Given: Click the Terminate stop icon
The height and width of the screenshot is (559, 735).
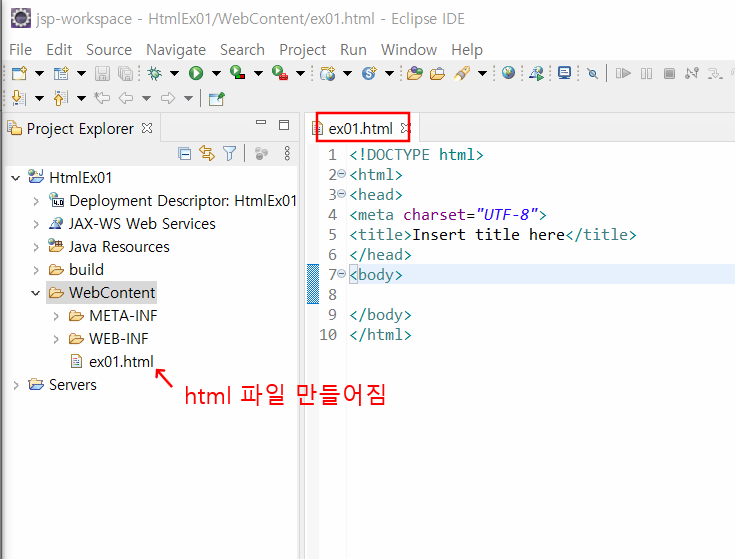Looking at the screenshot, I should pos(669,73).
